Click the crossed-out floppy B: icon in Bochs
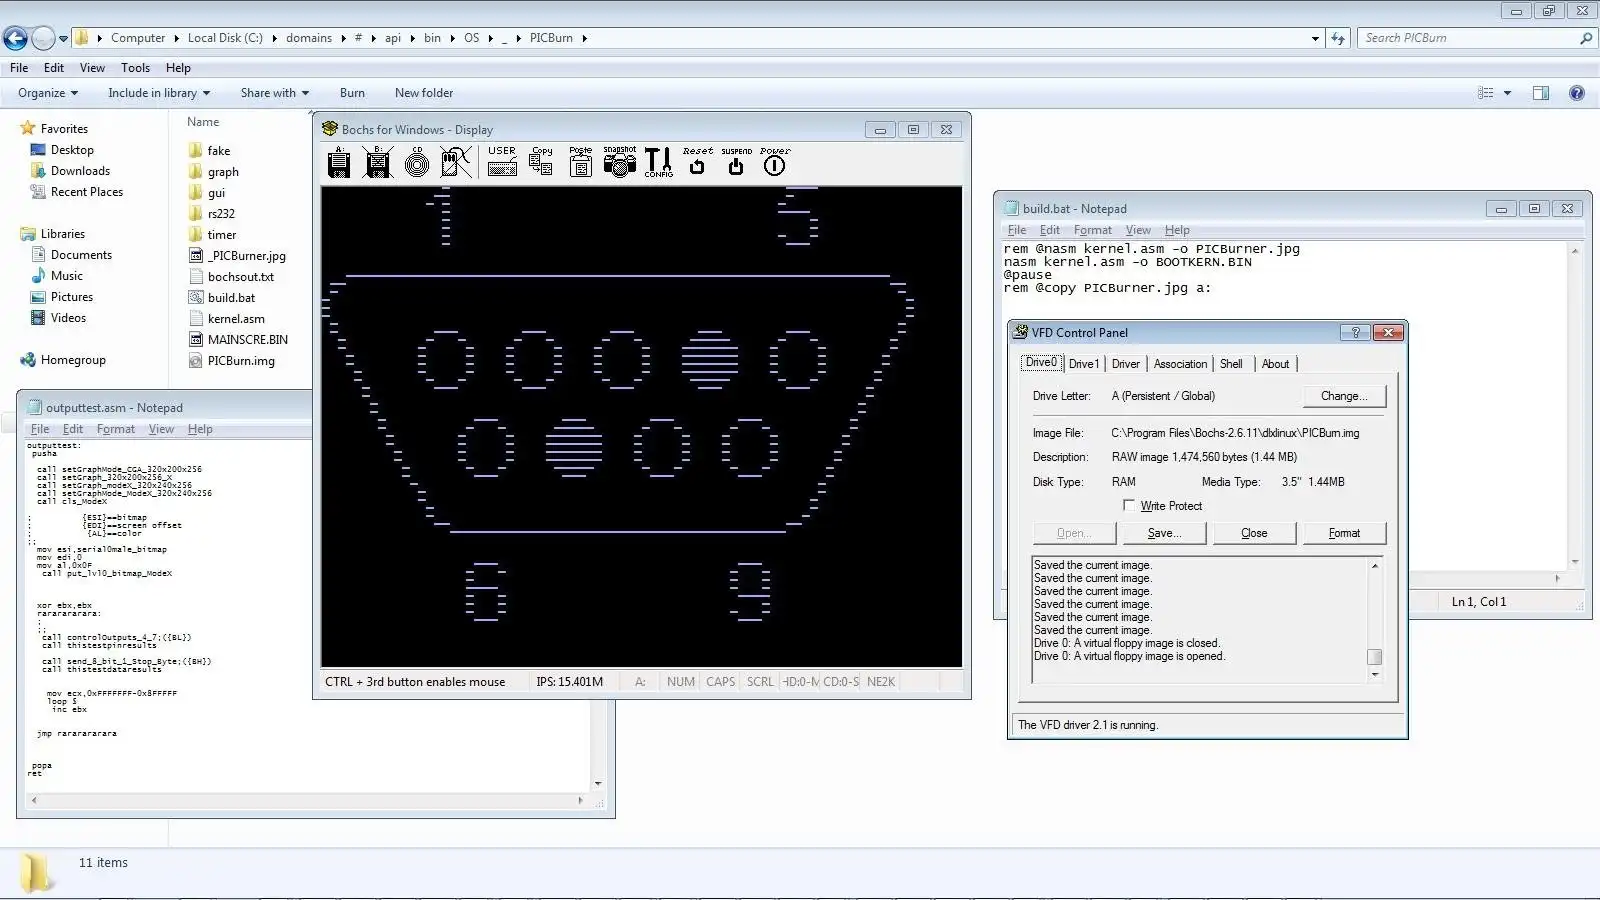The width and height of the screenshot is (1600, 900). coord(378,162)
